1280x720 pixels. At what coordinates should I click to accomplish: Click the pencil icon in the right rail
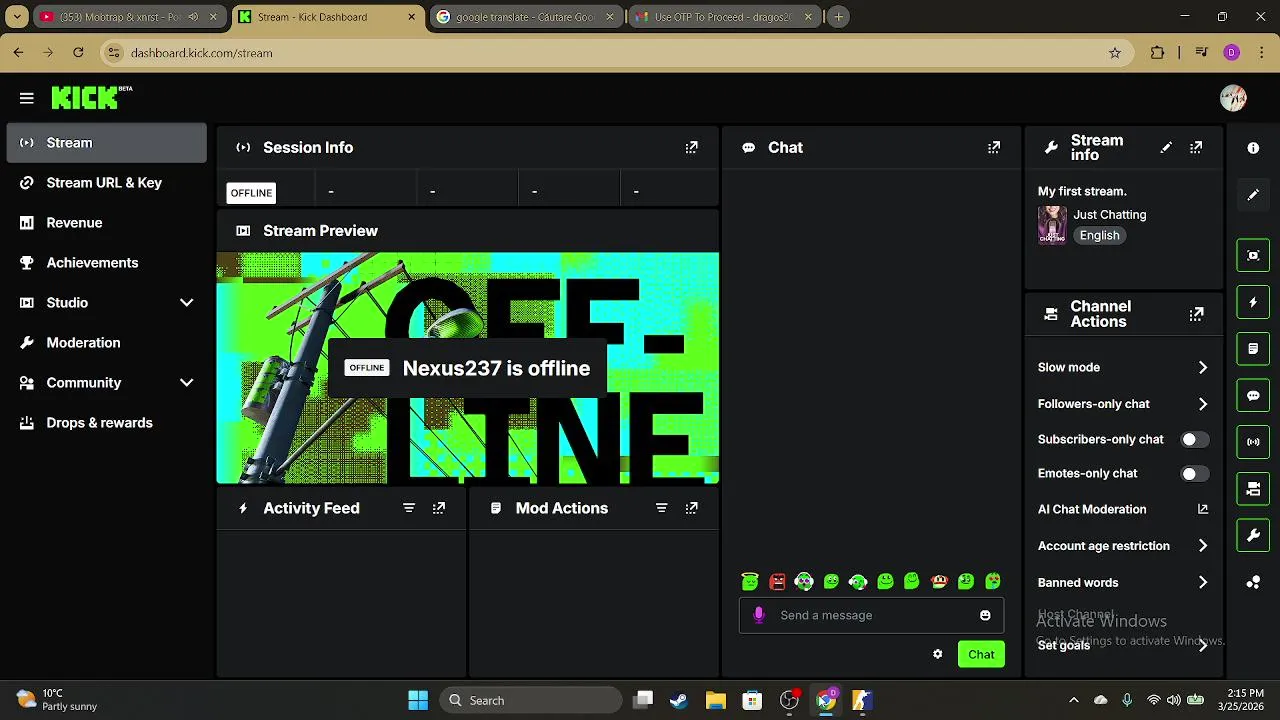point(1253,195)
